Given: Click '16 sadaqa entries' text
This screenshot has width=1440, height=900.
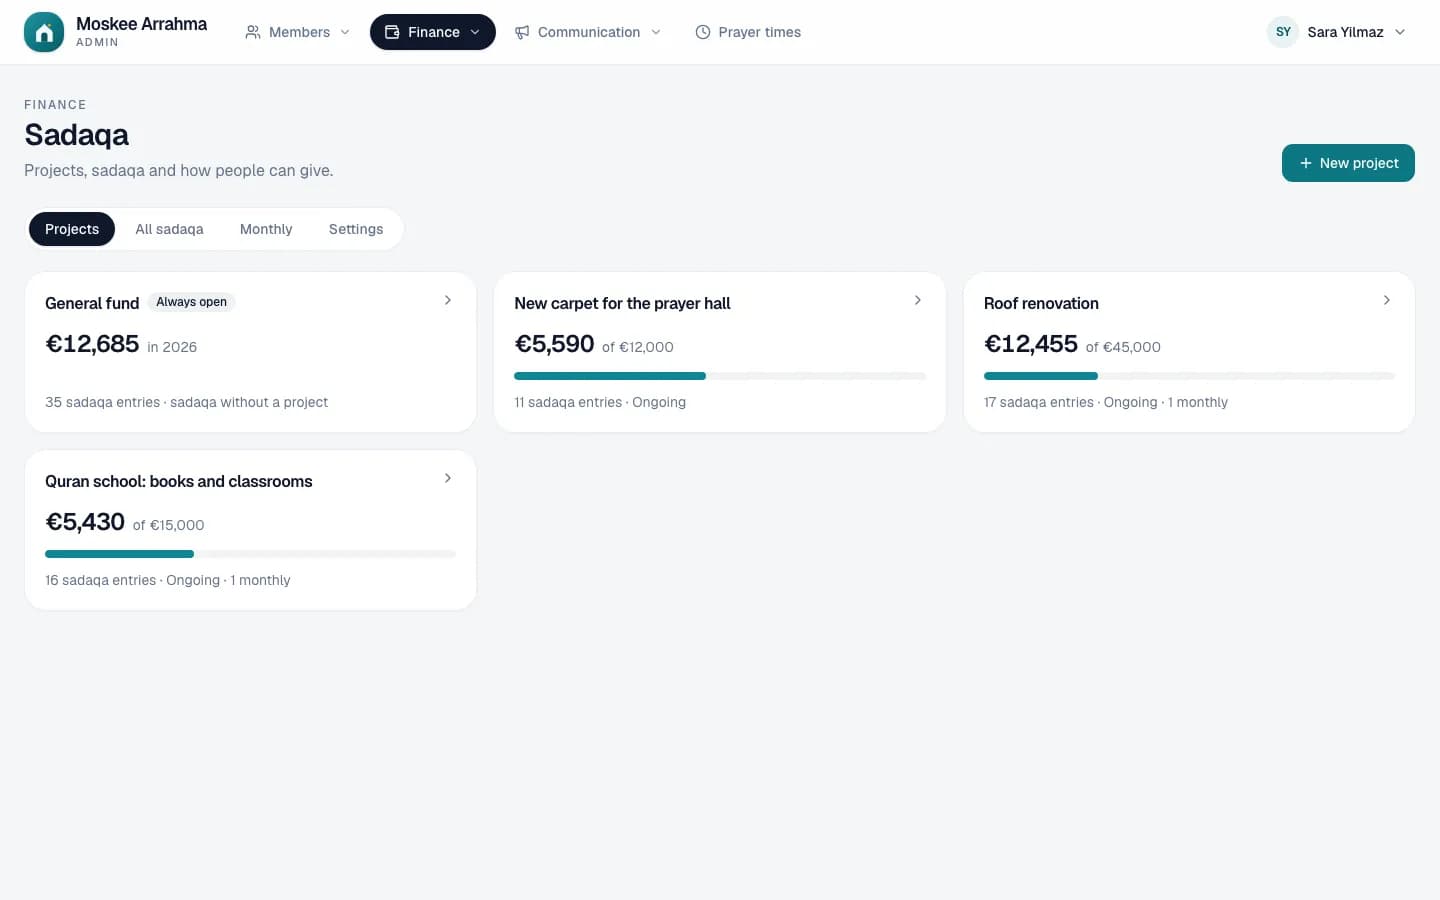Looking at the screenshot, I should point(100,580).
